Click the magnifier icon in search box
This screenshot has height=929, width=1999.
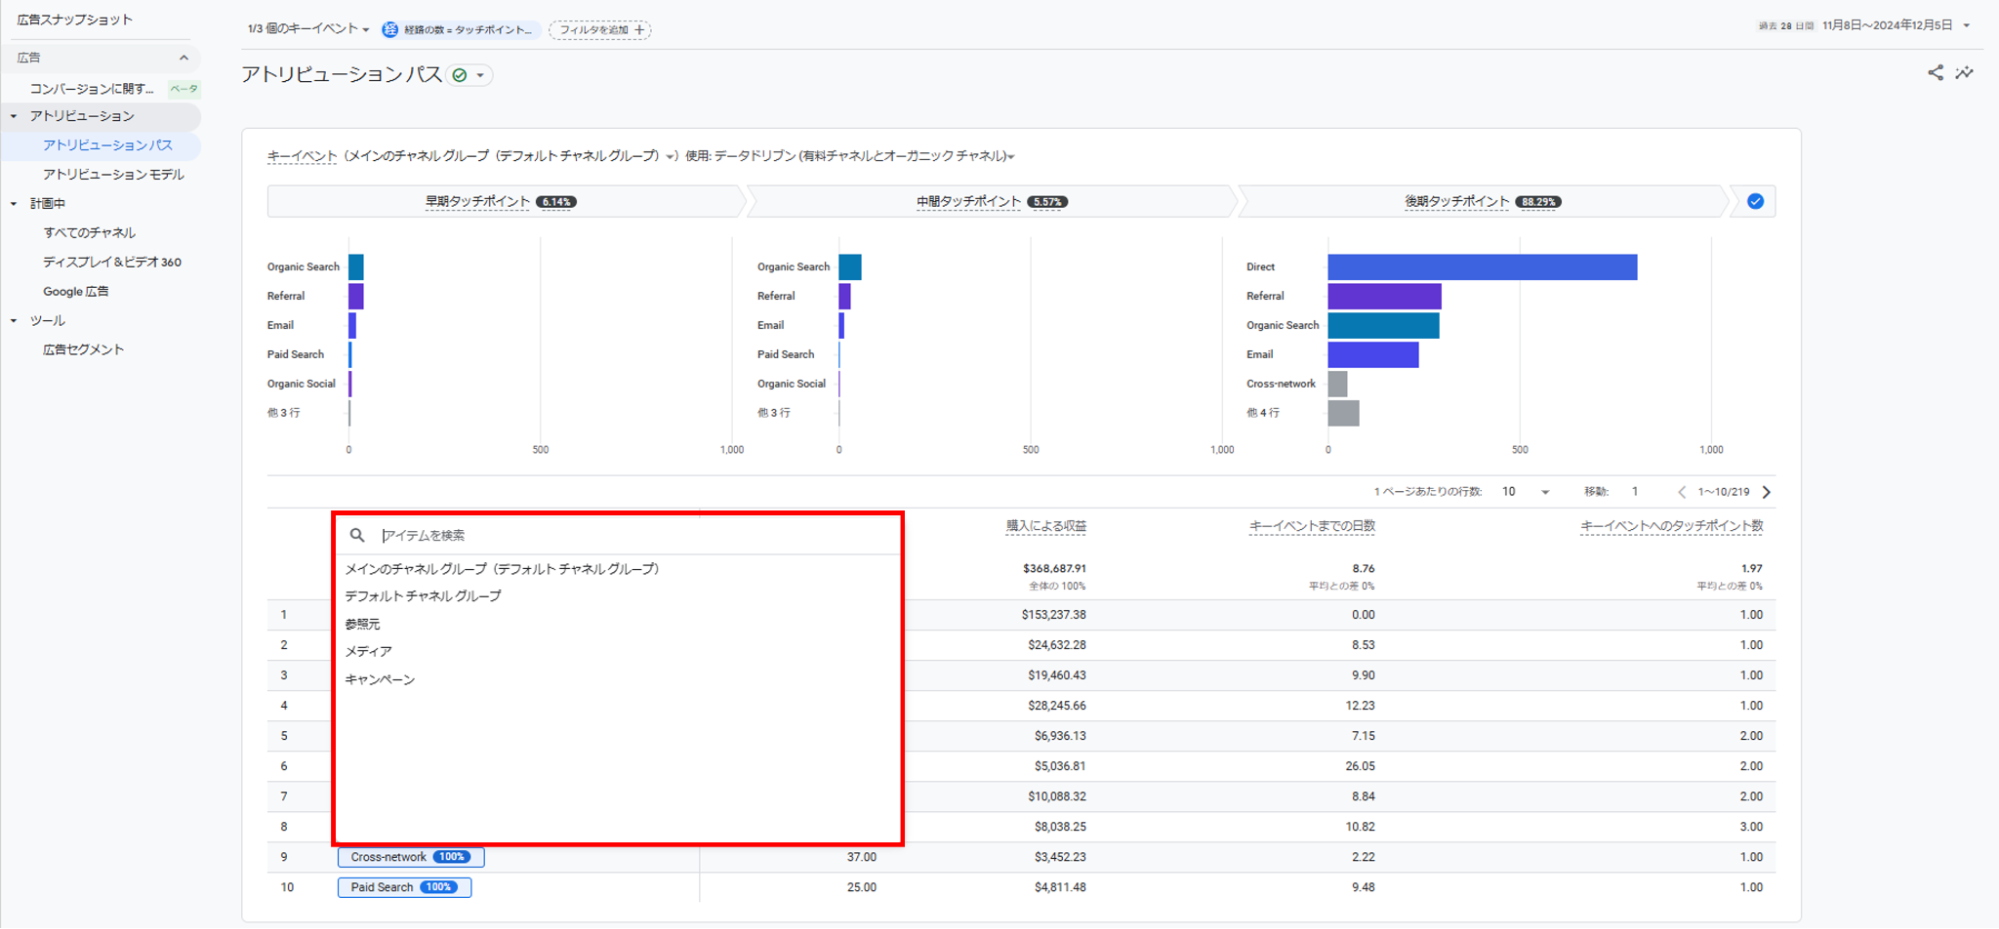[357, 535]
